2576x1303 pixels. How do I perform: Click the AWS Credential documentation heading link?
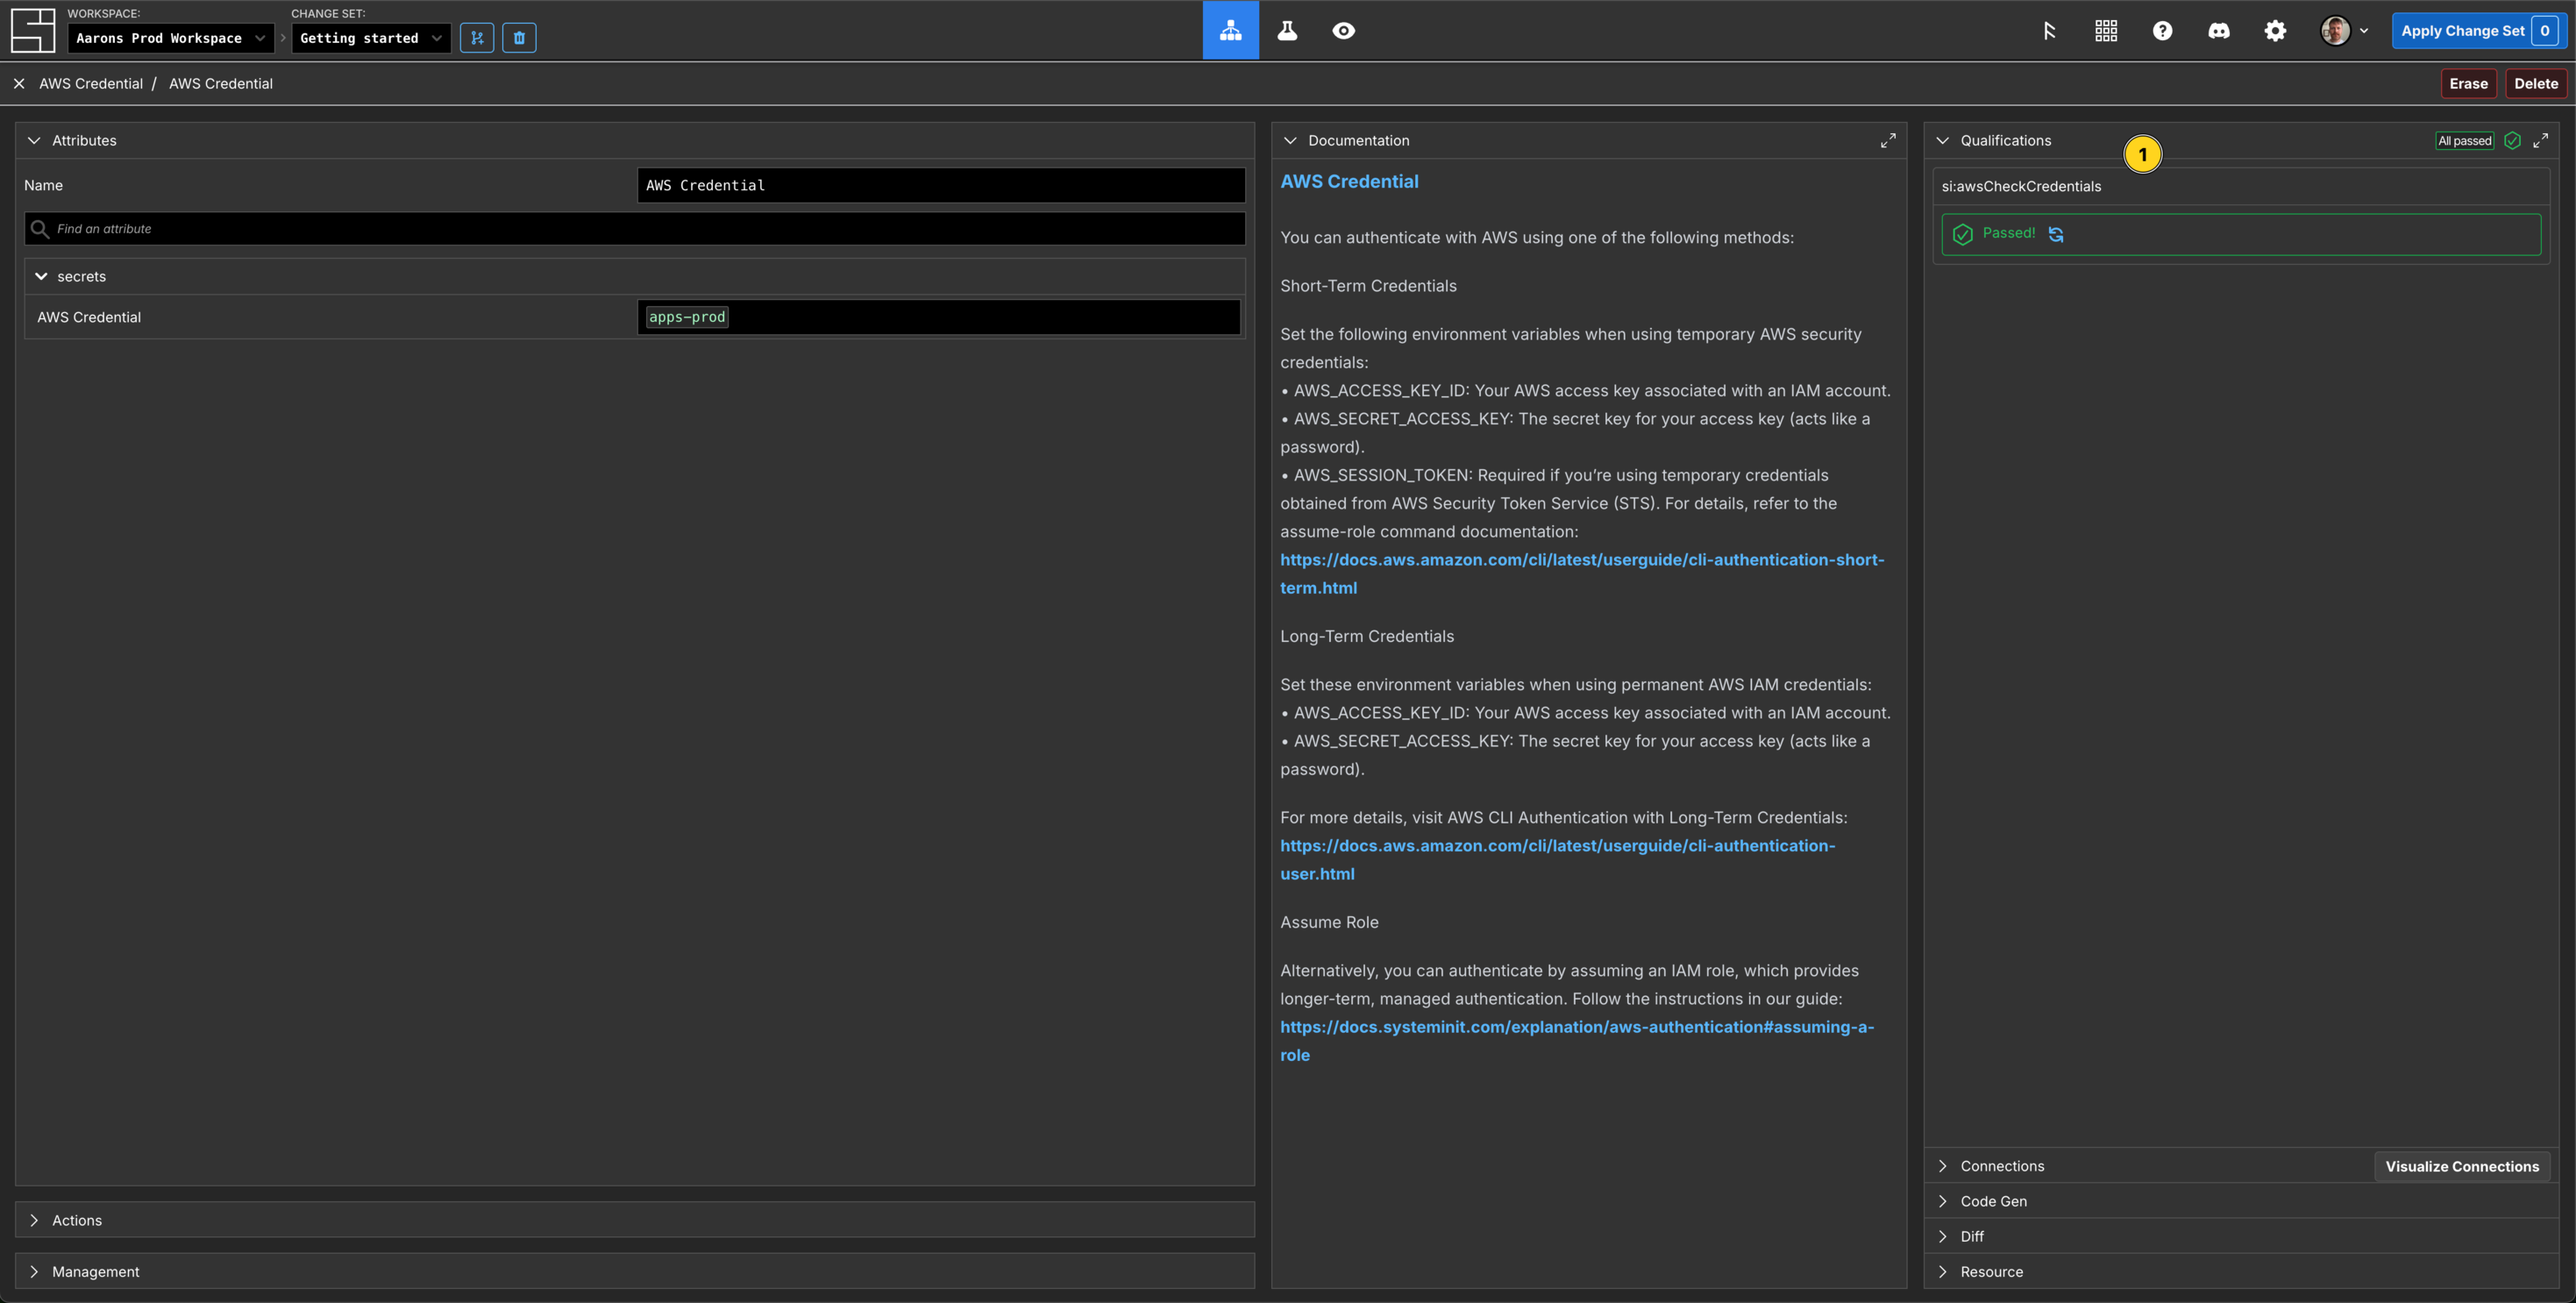pyautogui.click(x=1349, y=181)
